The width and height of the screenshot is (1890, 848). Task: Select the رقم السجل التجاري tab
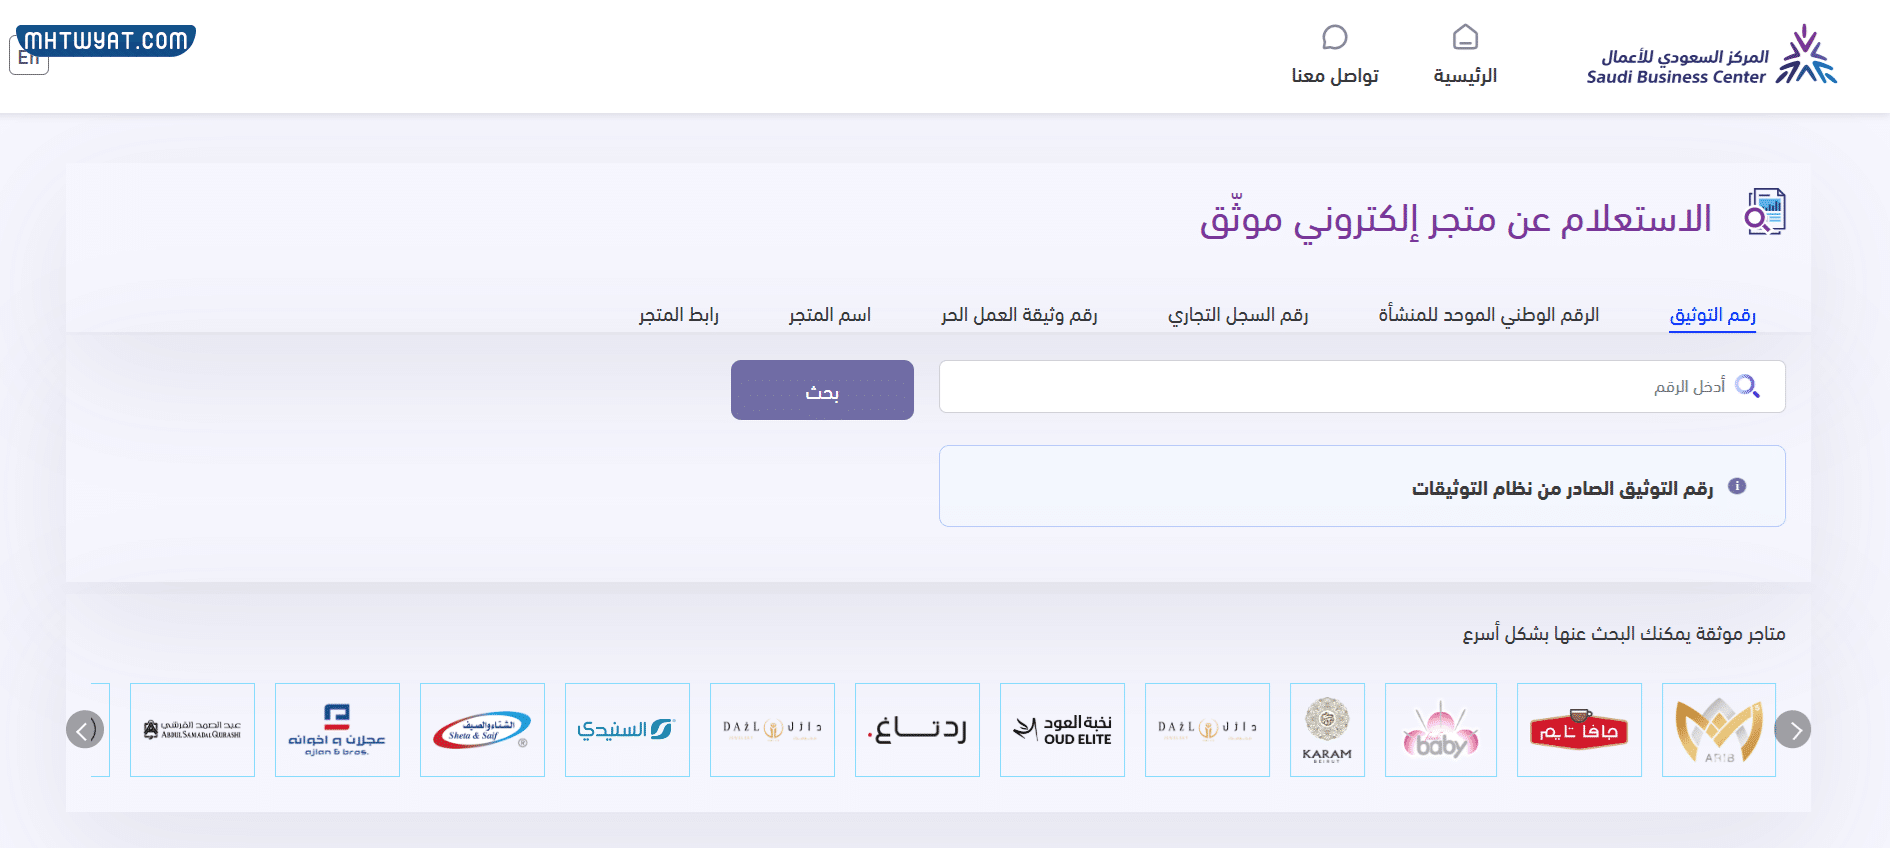coord(1238,315)
